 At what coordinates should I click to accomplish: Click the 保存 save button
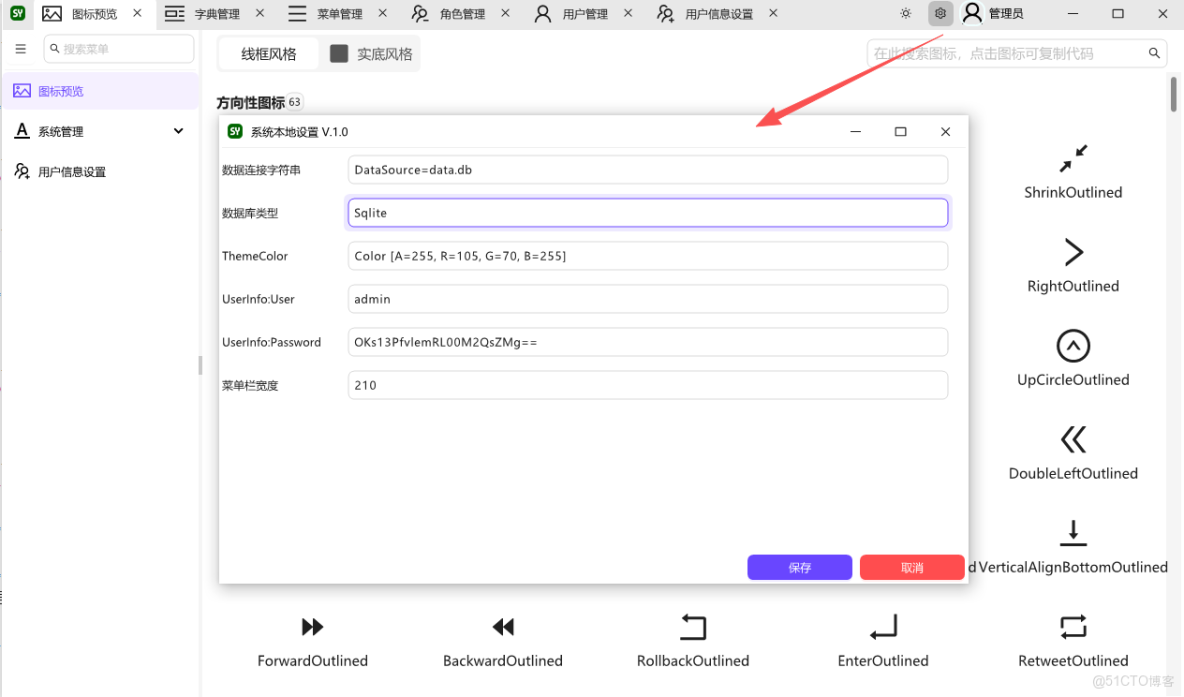click(x=799, y=567)
